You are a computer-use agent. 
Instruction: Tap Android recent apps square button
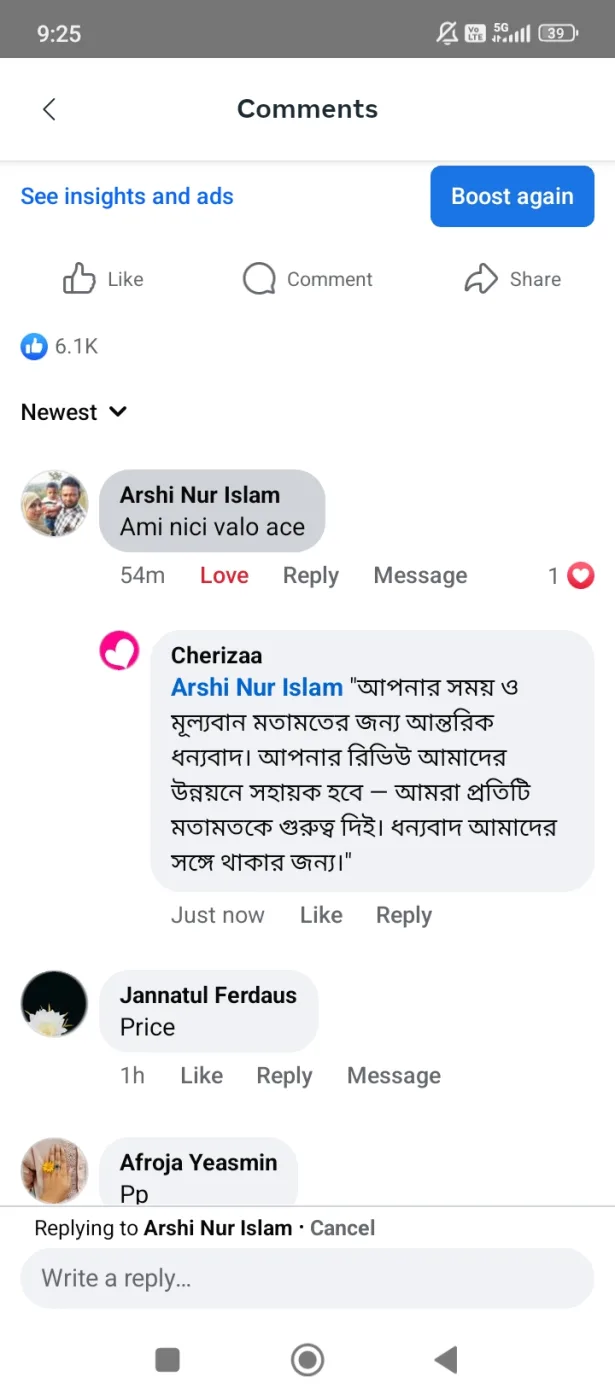pyautogui.click(x=168, y=1360)
